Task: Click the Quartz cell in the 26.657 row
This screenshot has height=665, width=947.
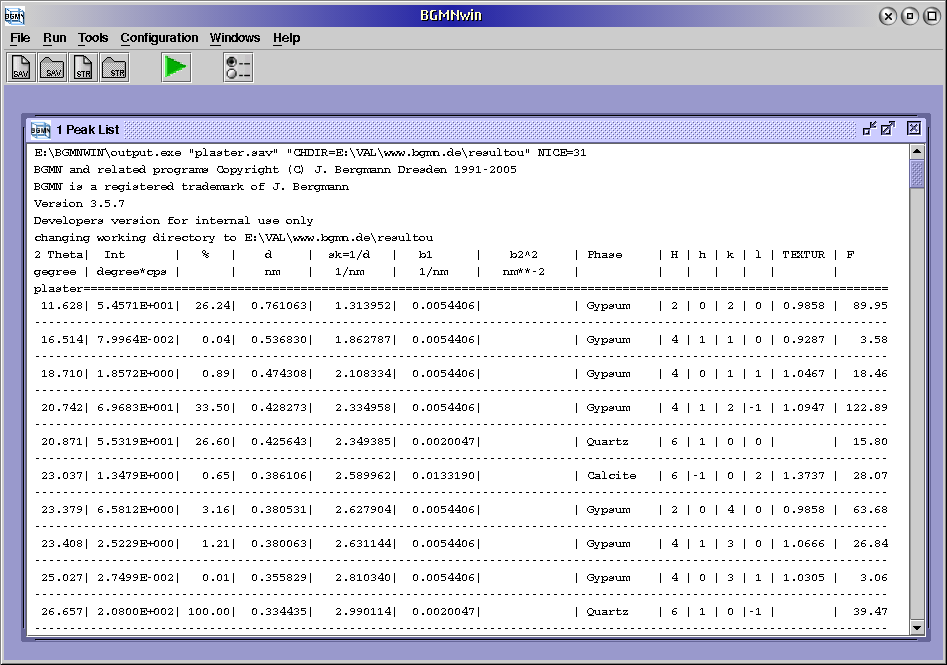Action: click(x=607, y=611)
